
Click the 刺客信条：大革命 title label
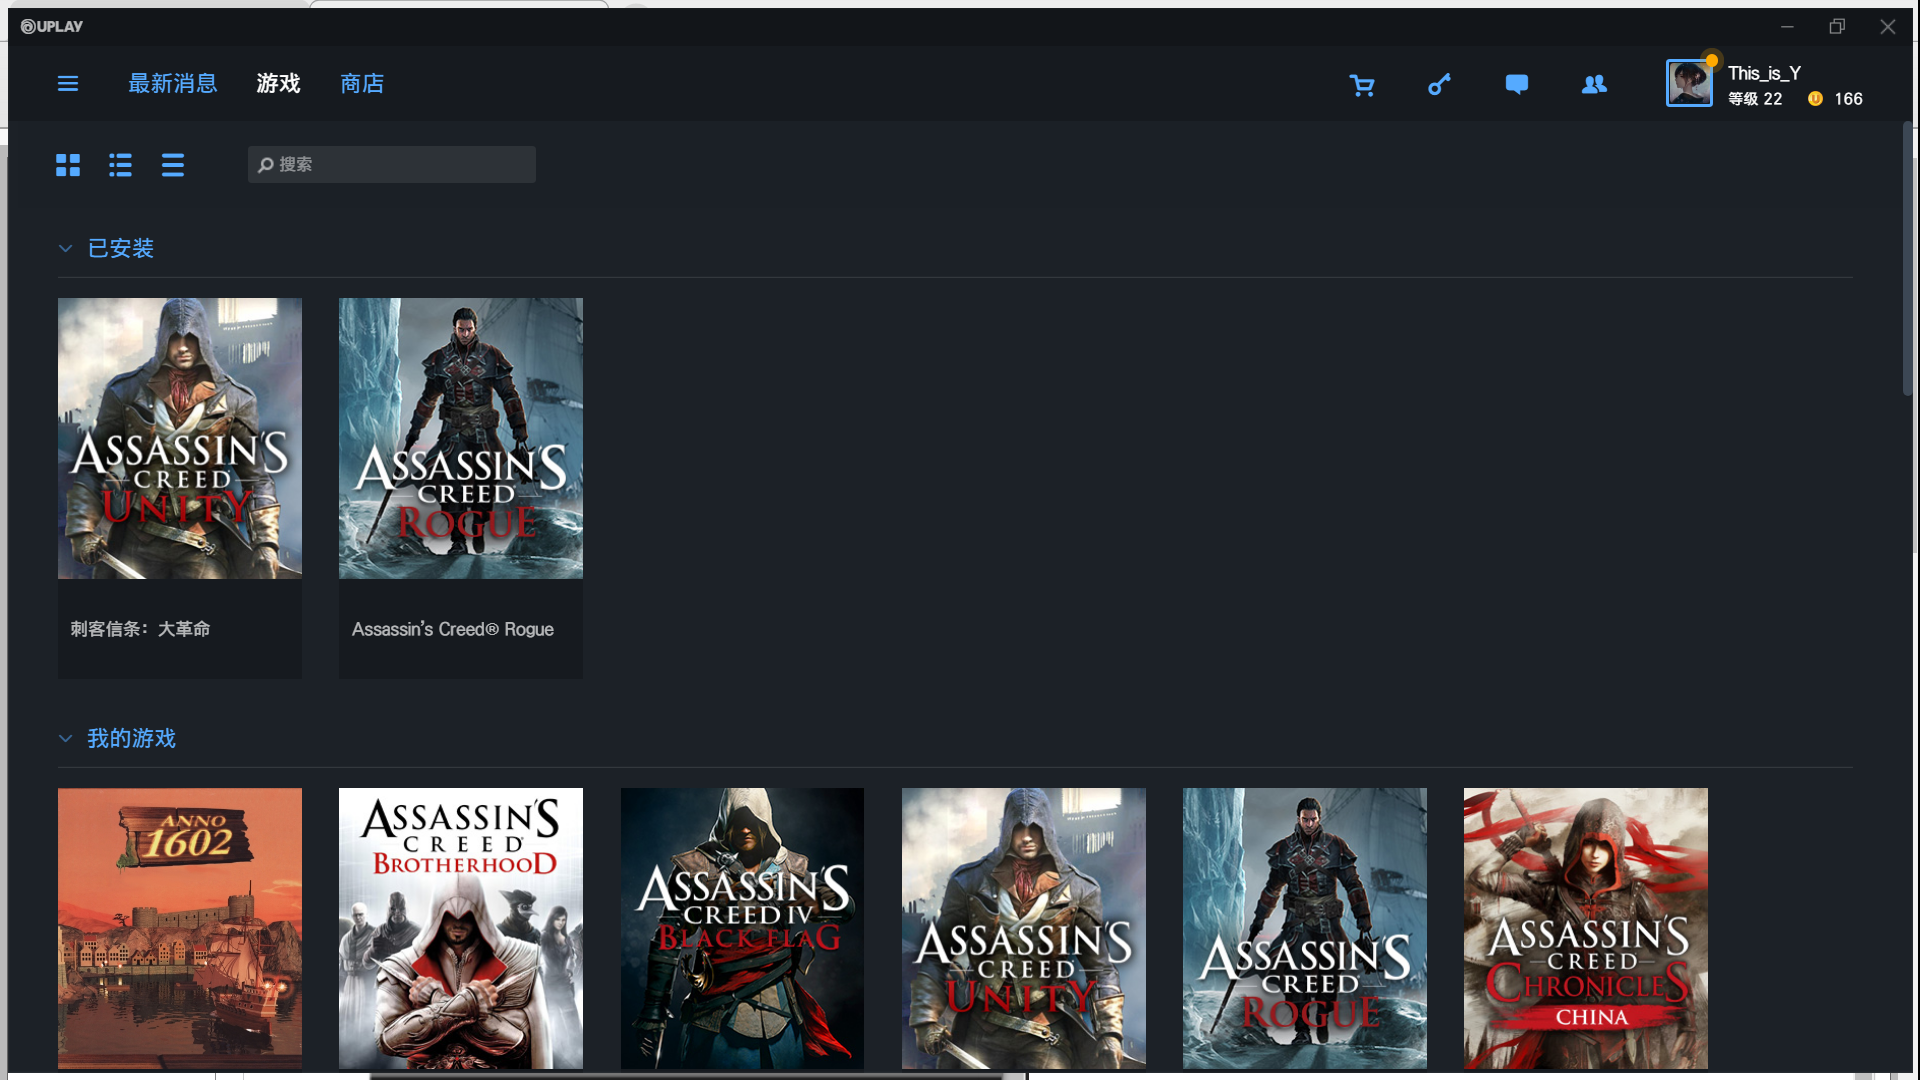coord(140,629)
